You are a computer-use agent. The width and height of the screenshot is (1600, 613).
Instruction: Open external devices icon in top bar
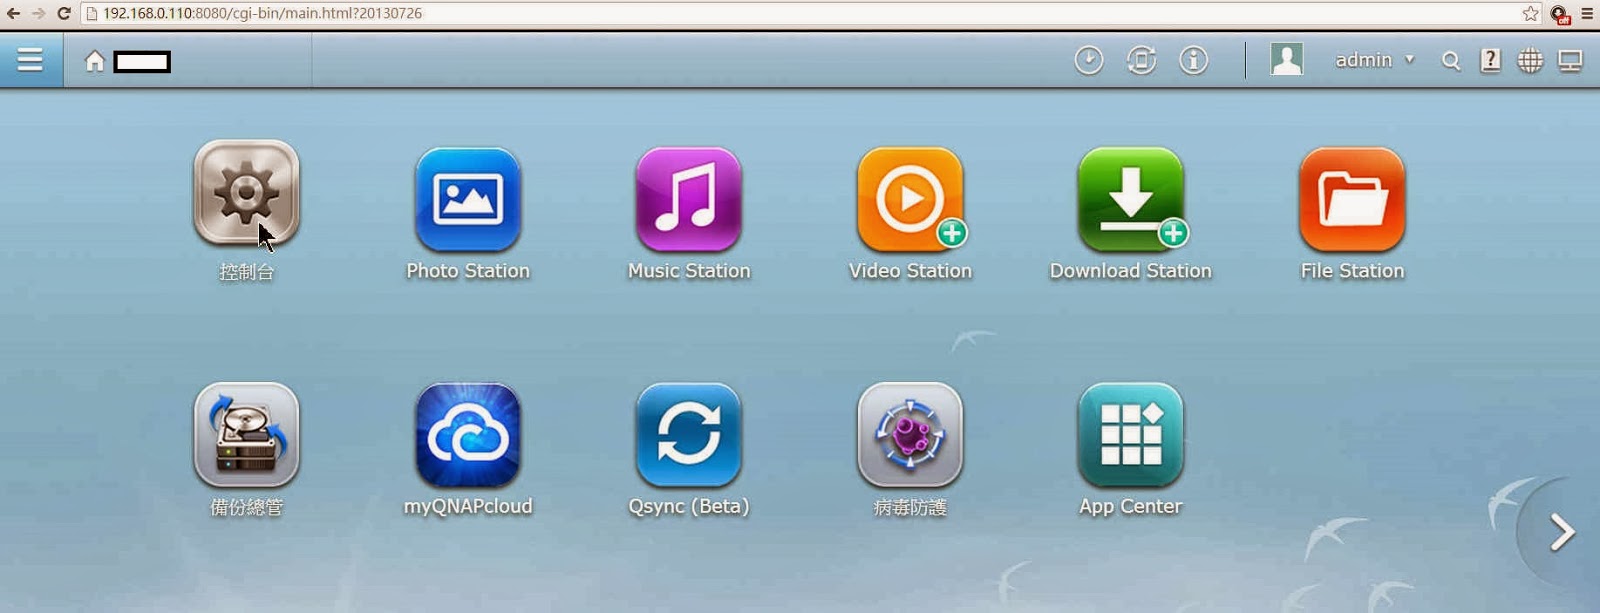point(1141,60)
